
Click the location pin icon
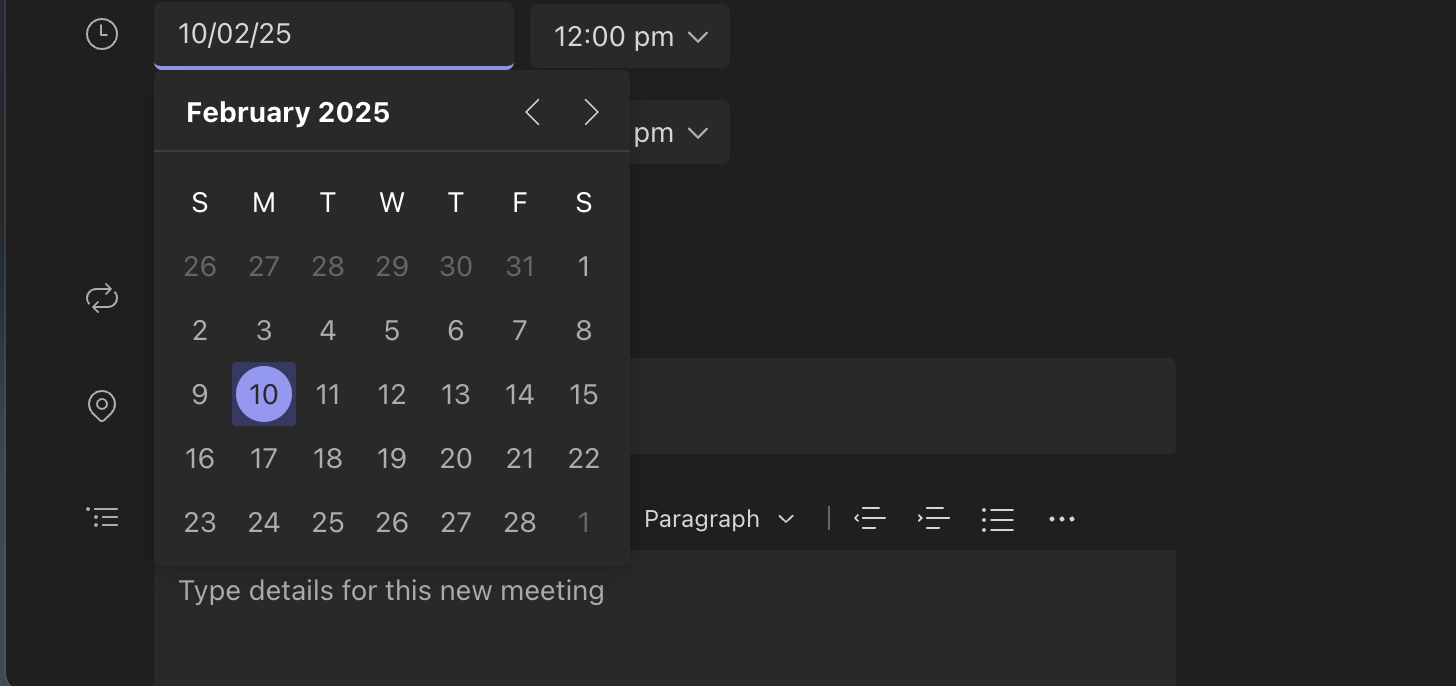tap(101, 406)
